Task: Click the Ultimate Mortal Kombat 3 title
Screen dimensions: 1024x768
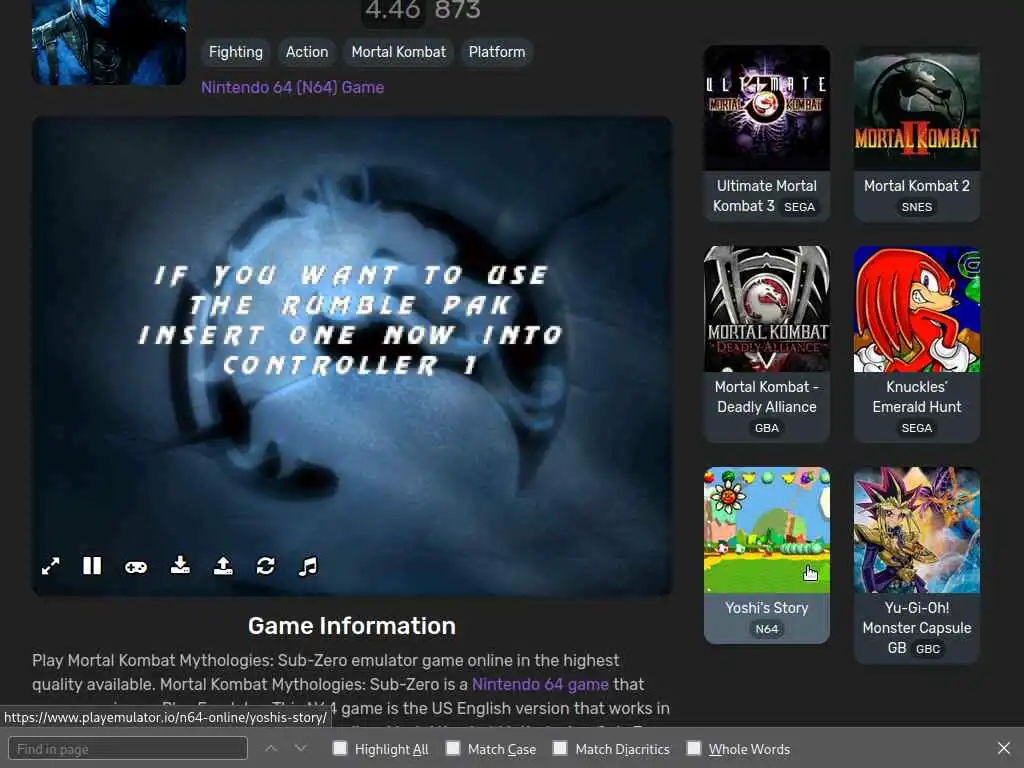Action: coord(765,196)
